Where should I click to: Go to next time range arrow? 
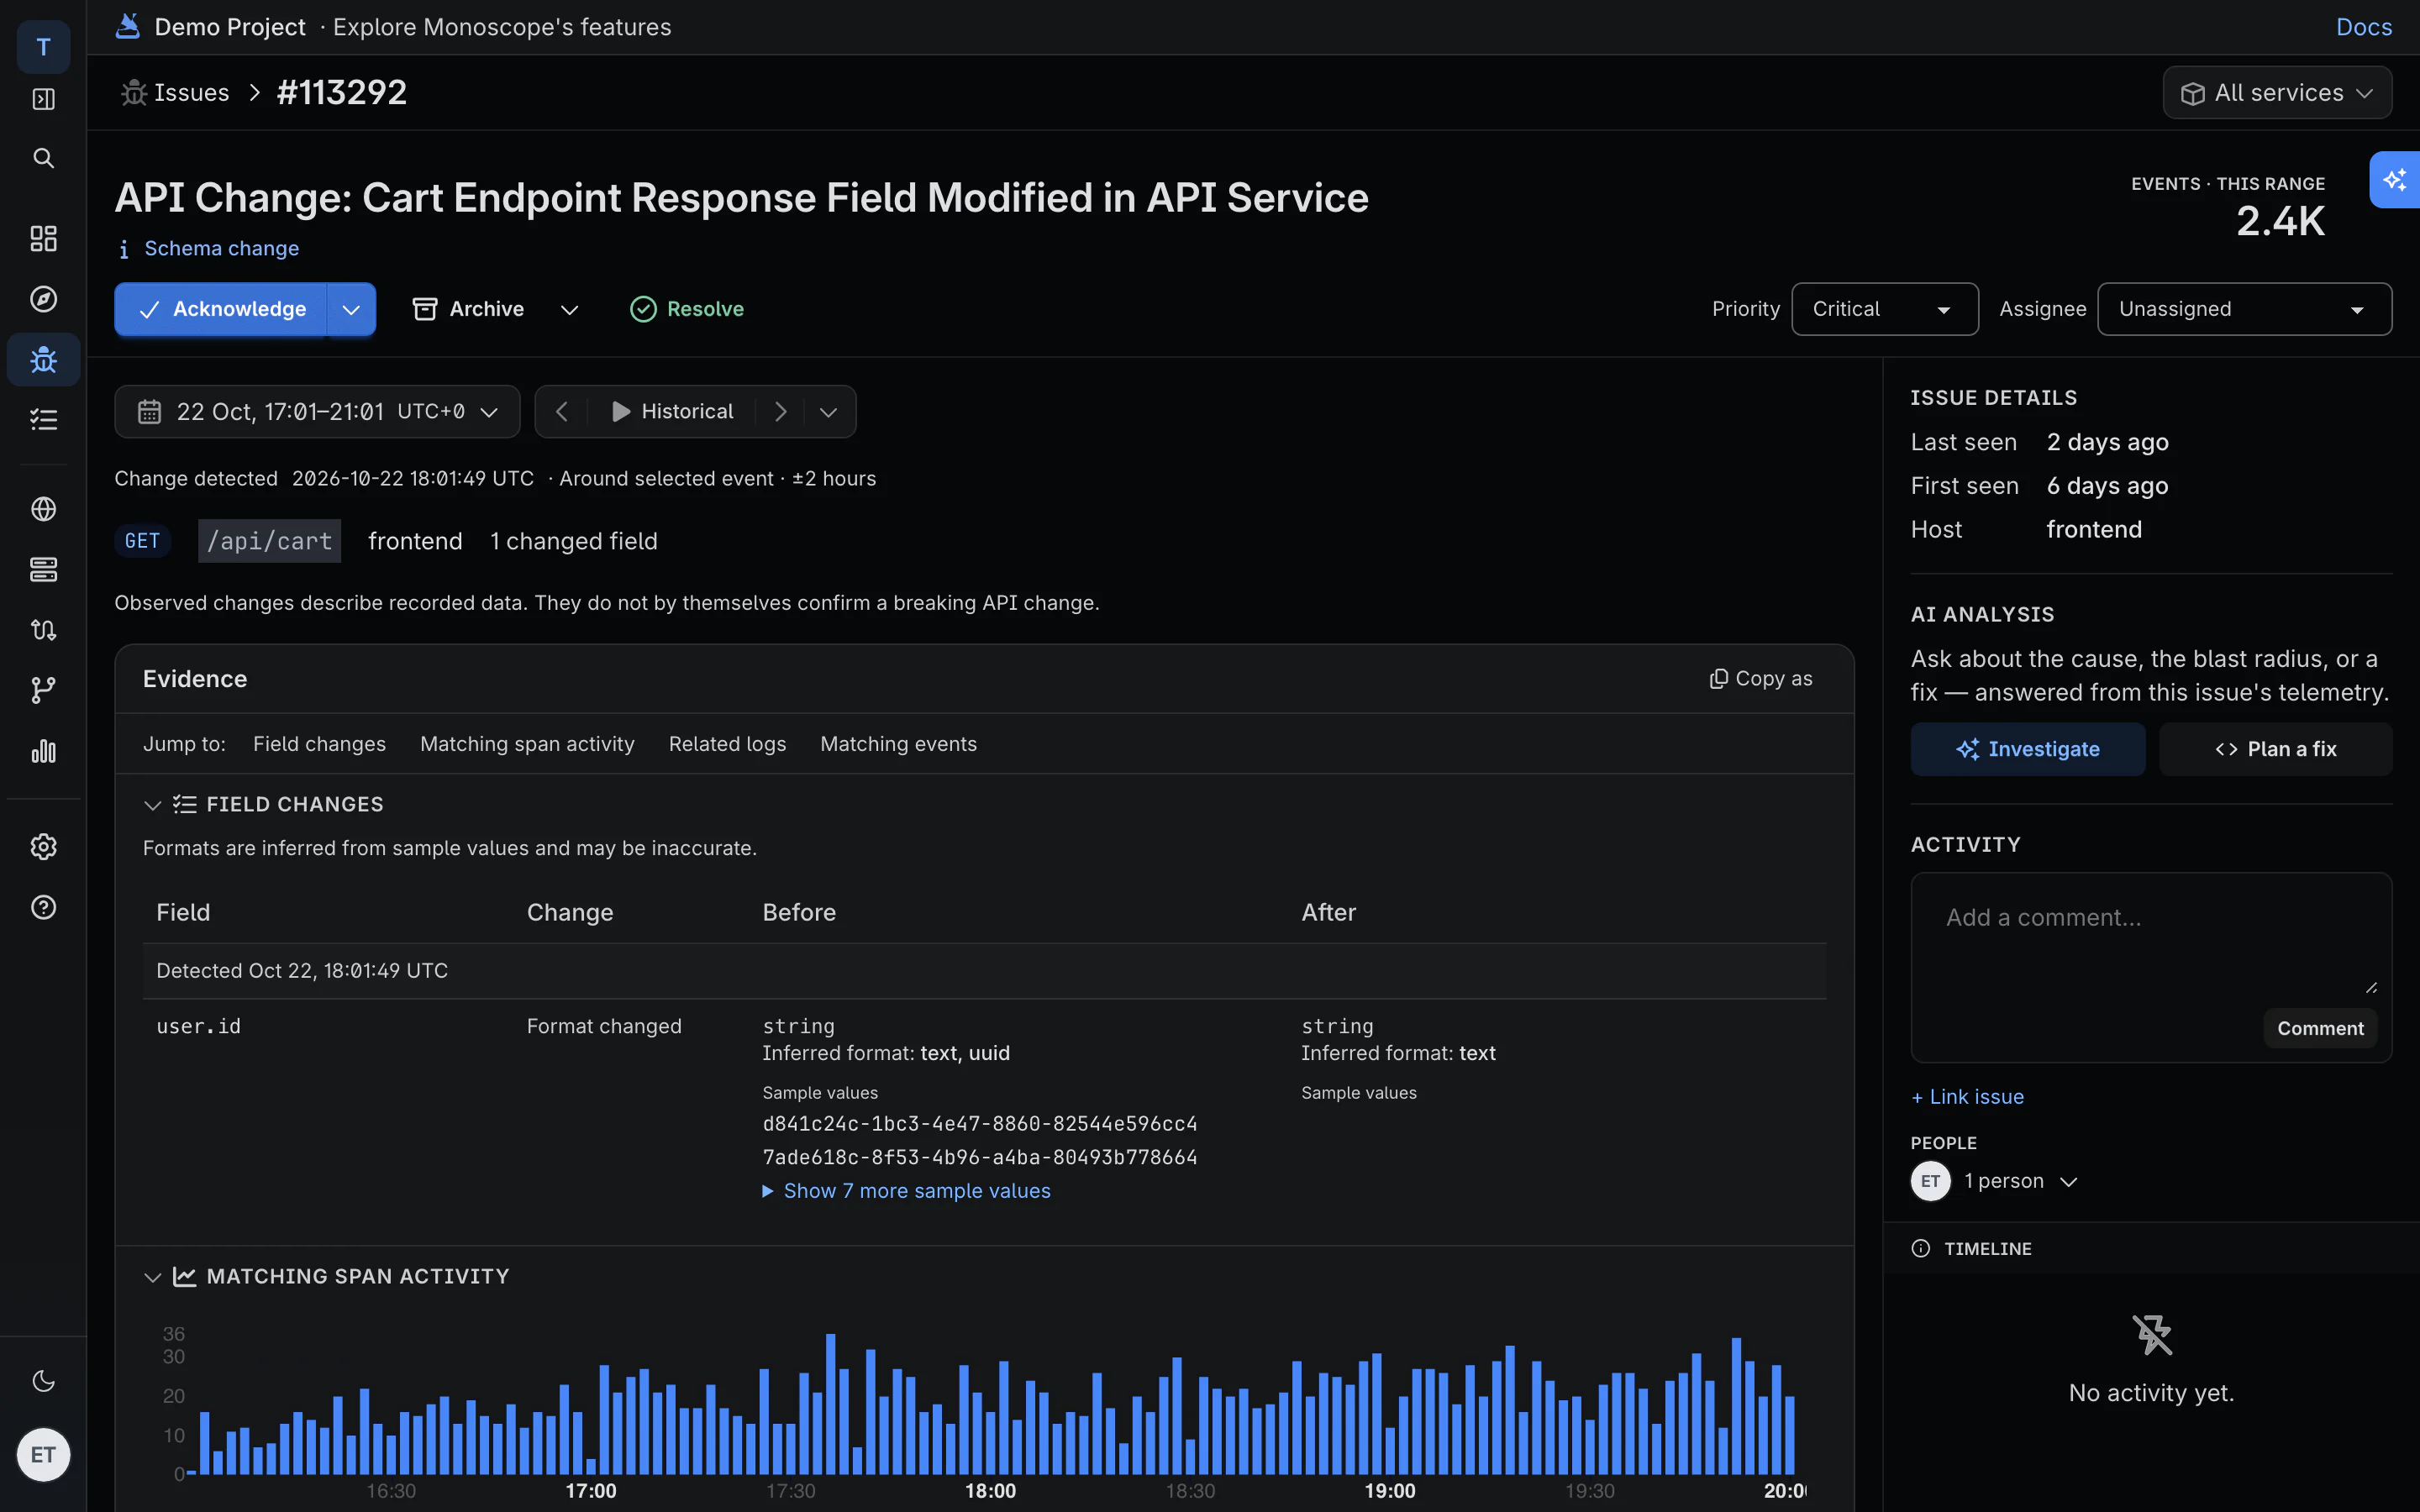tap(780, 412)
